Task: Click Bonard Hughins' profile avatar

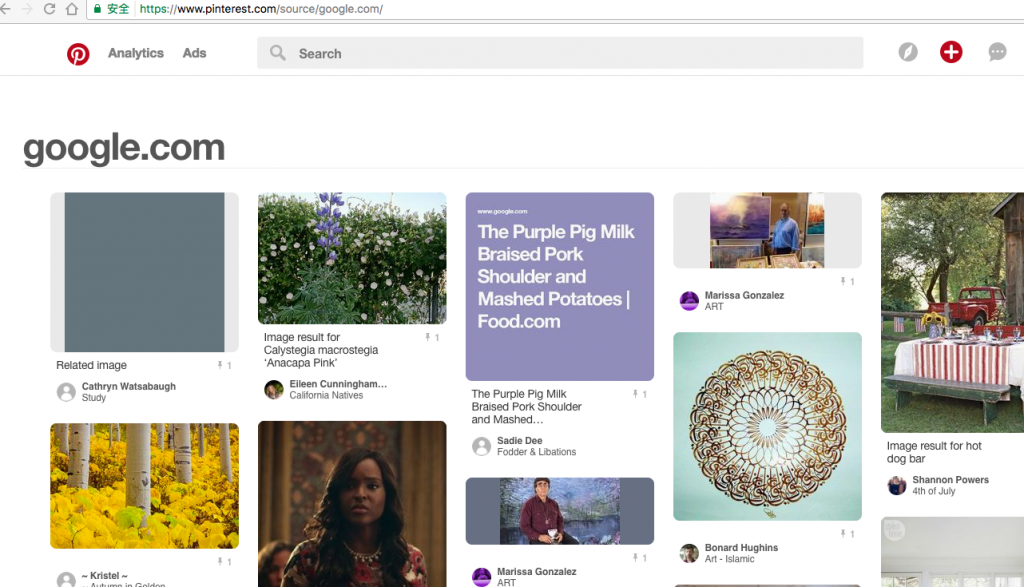Action: coord(689,554)
